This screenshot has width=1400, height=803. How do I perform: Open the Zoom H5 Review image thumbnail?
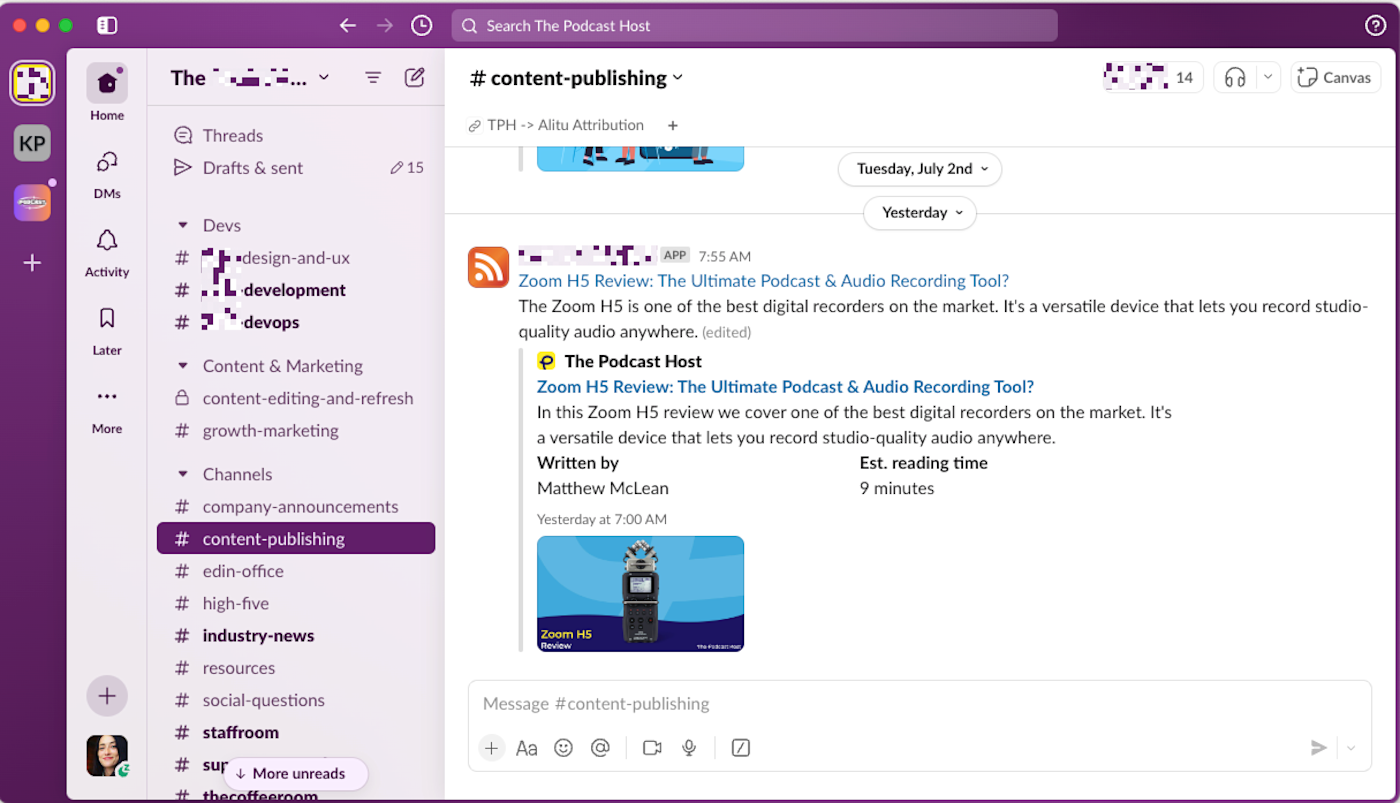pos(640,594)
